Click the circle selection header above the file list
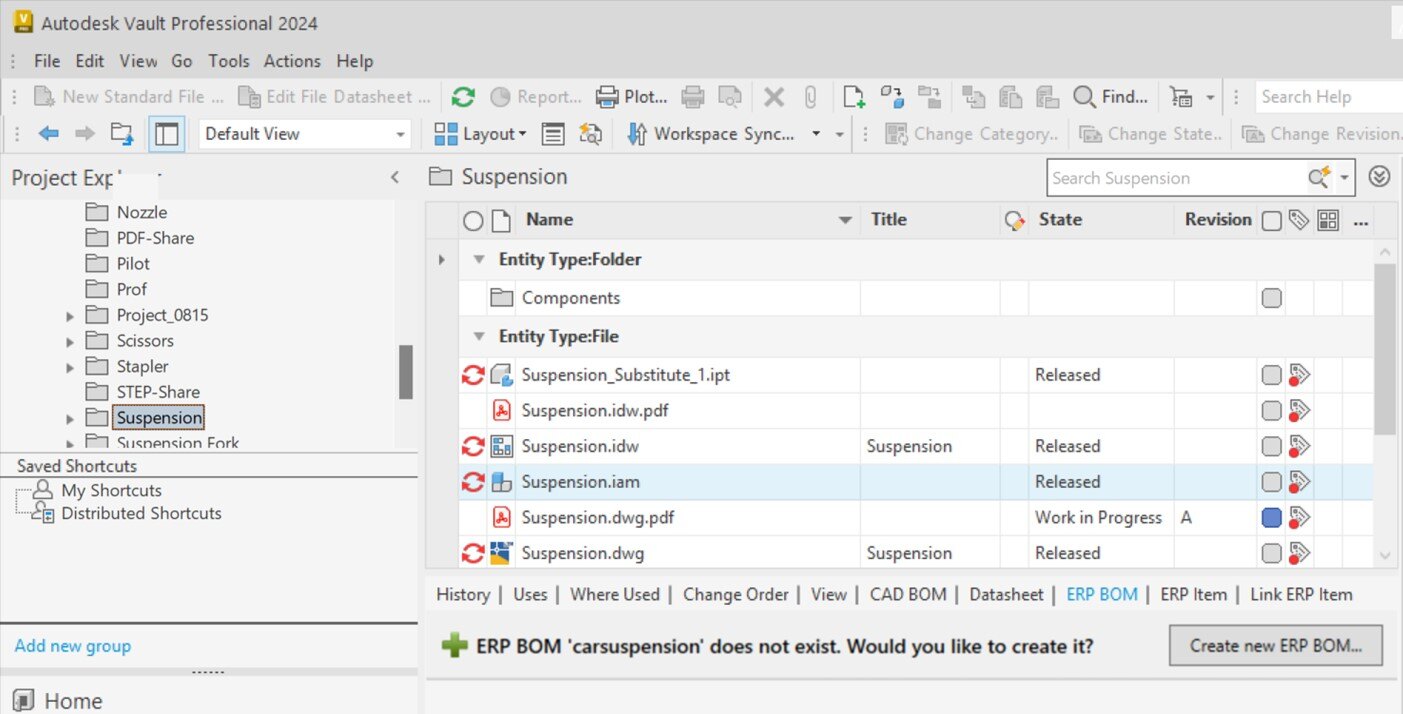Image resolution: width=1403 pixels, height=714 pixels. point(471,219)
